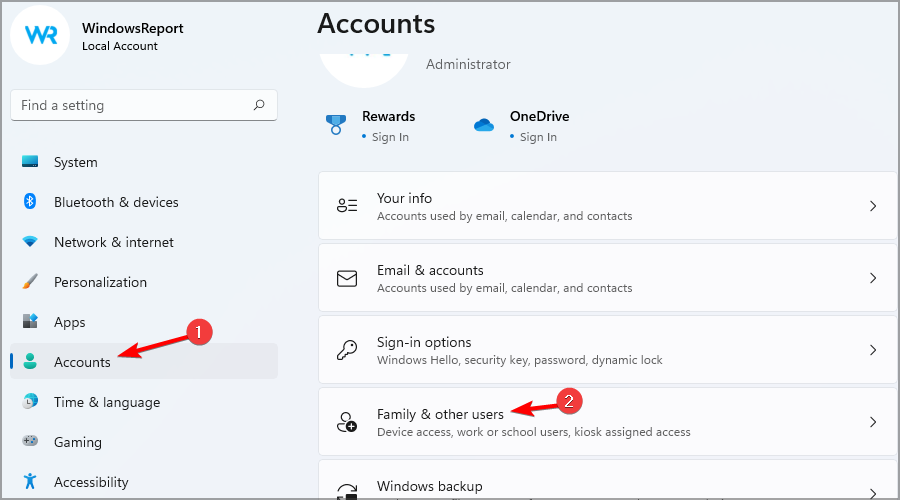Viewport: 900px width, 500px height.
Task: Sign in to OneDrive
Action: (538, 137)
